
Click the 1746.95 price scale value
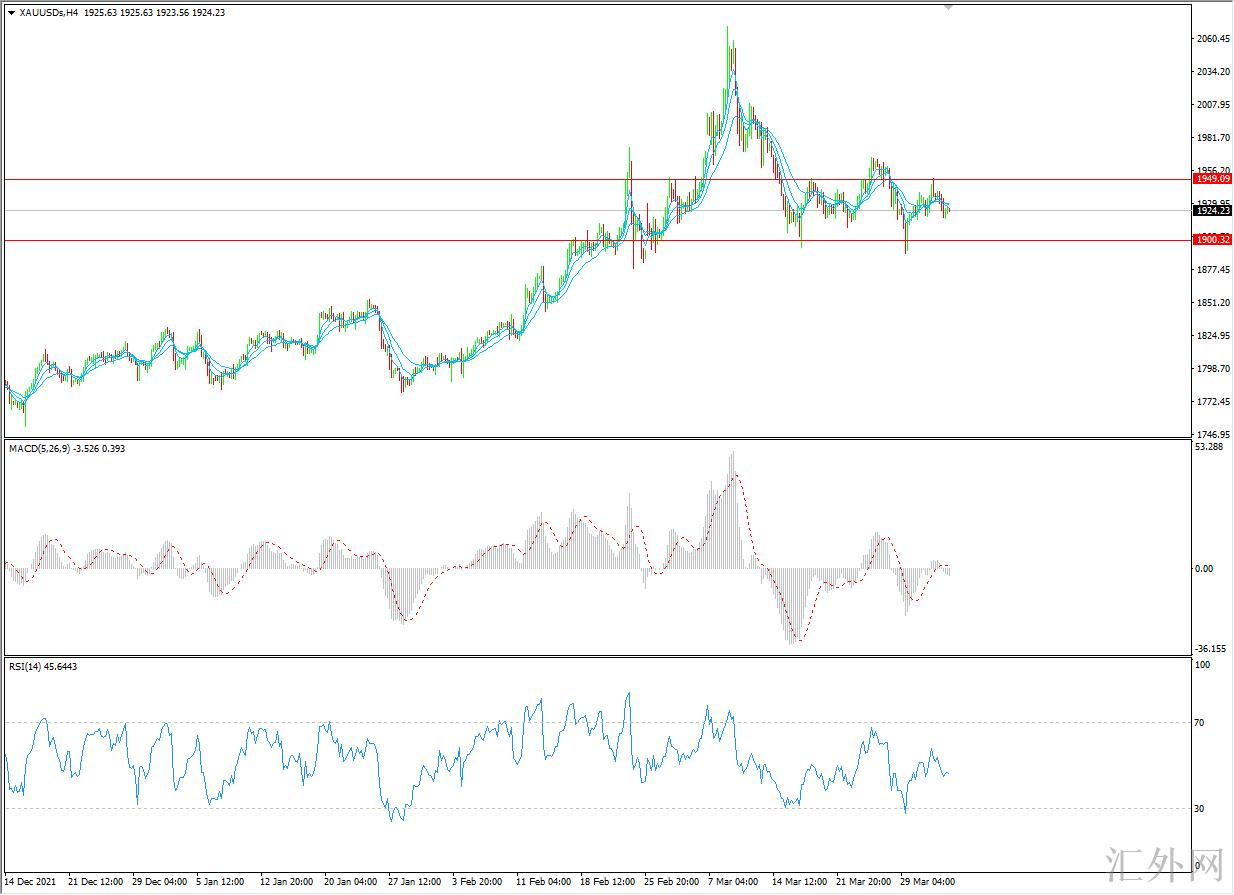click(1212, 435)
